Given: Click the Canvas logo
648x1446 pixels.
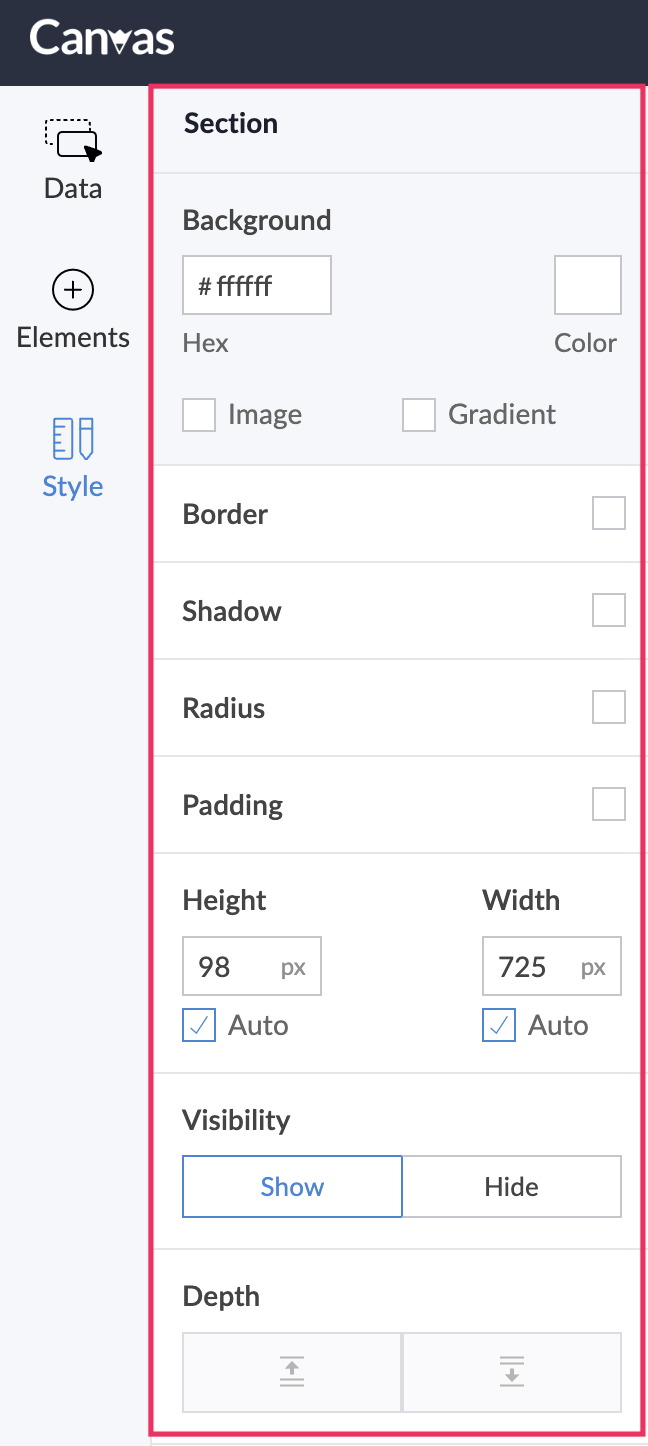Looking at the screenshot, I should point(102,39).
